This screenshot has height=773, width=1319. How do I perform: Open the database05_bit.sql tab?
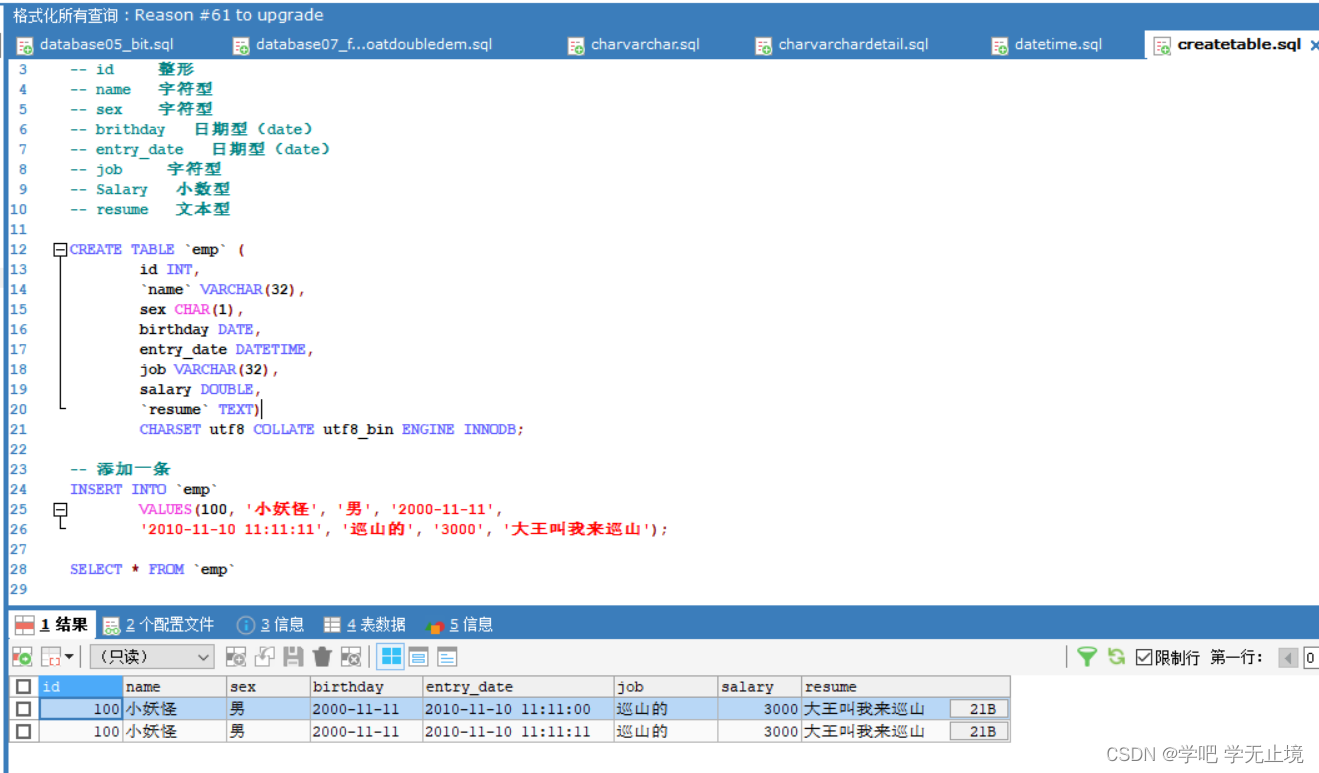tap(96, 45)
